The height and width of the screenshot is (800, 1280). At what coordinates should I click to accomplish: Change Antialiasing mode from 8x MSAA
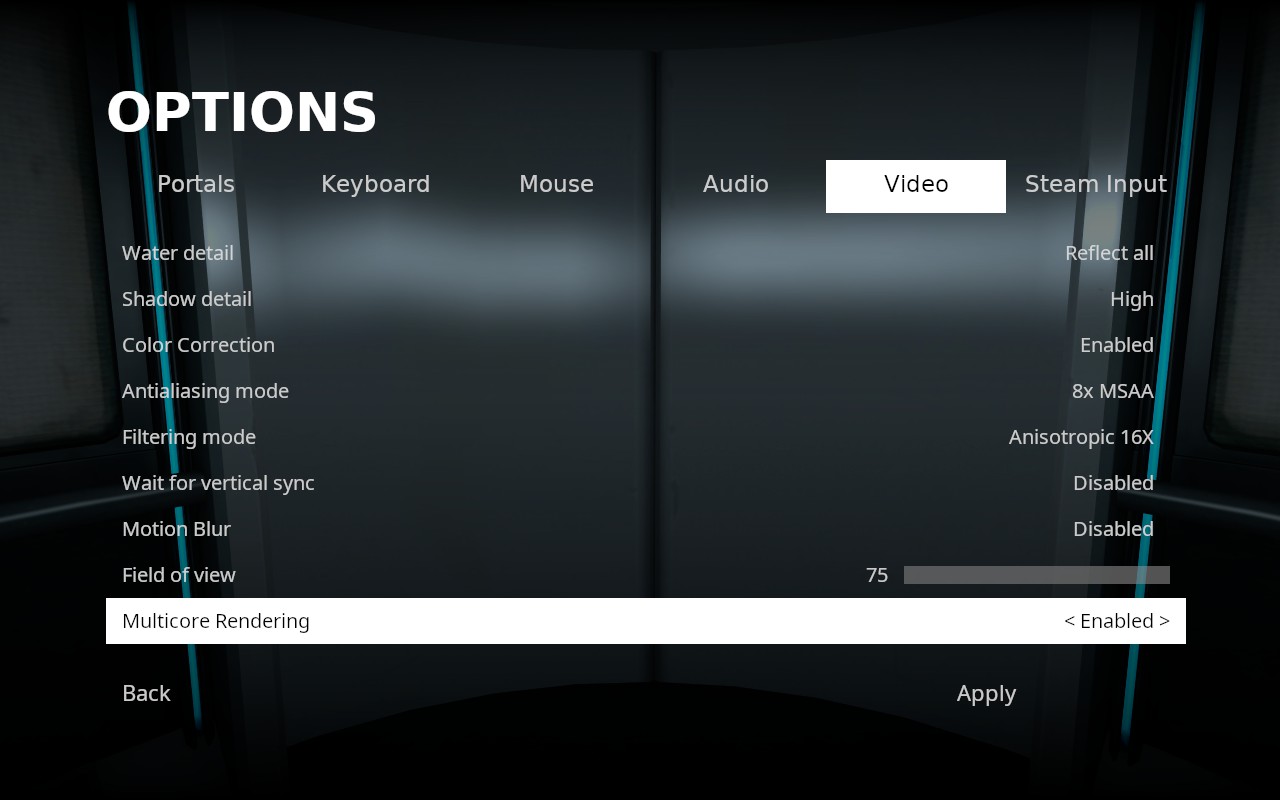1112,391
